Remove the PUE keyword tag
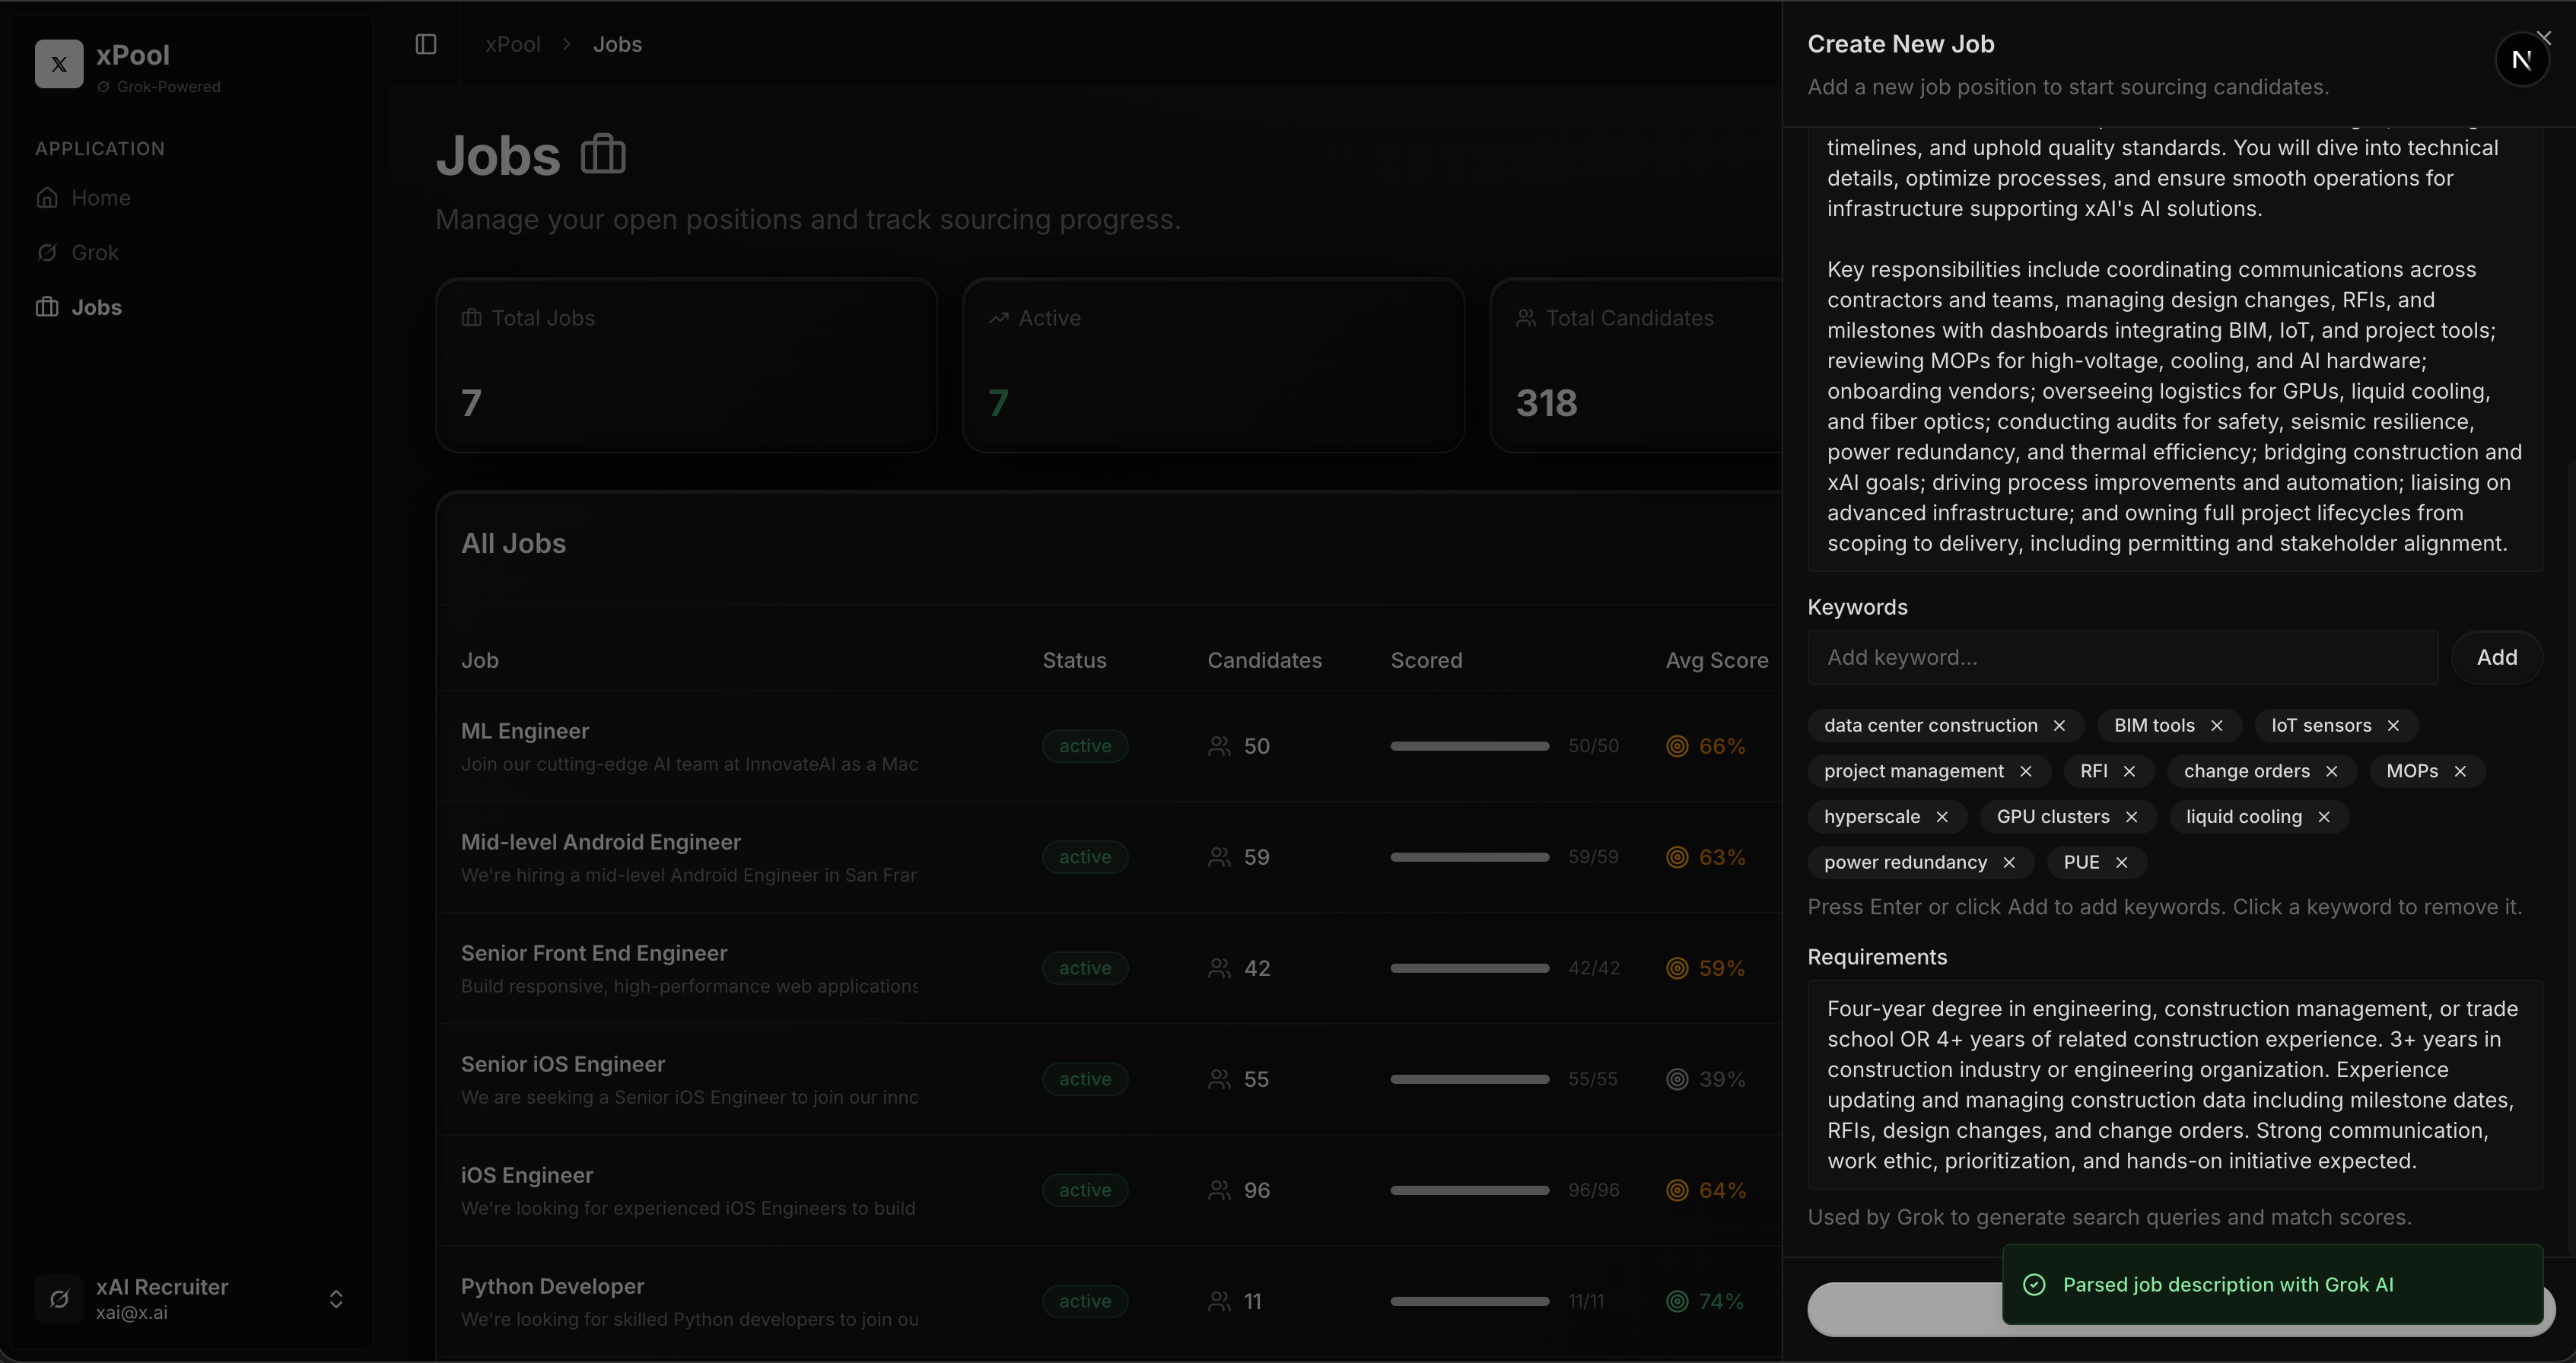The height and width of the screenshot is (1363, 2576). tap(2122, 862)
